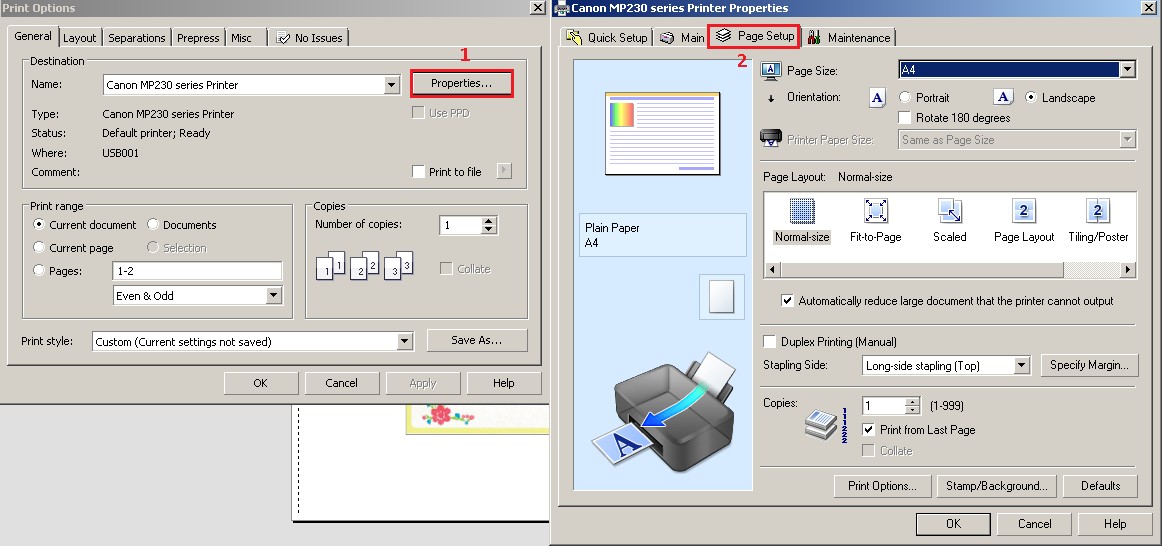Viewport: 1162px width, 546px height.
Task: Click the document preview thumbnail
Action: [662, 133]
